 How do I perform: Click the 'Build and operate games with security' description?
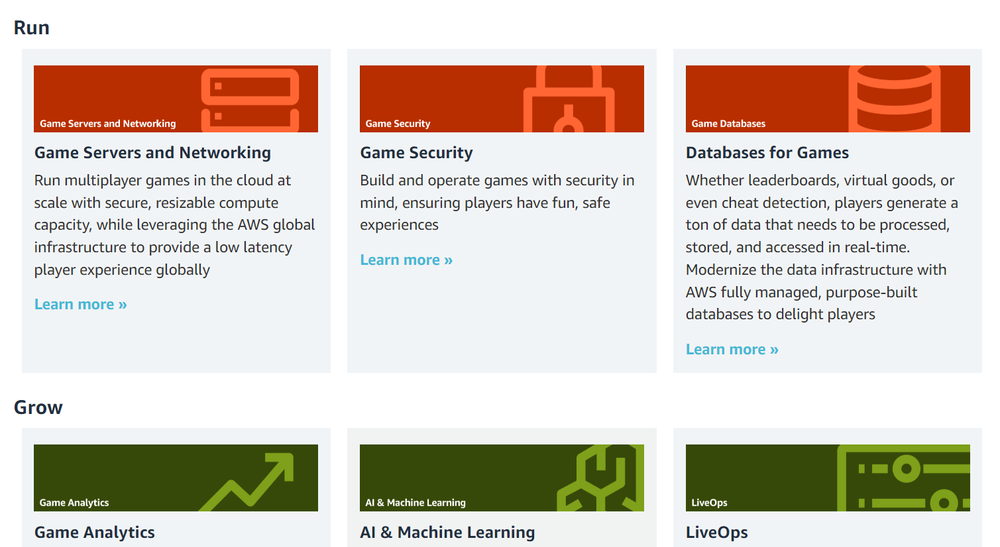[x=497, y=203]
